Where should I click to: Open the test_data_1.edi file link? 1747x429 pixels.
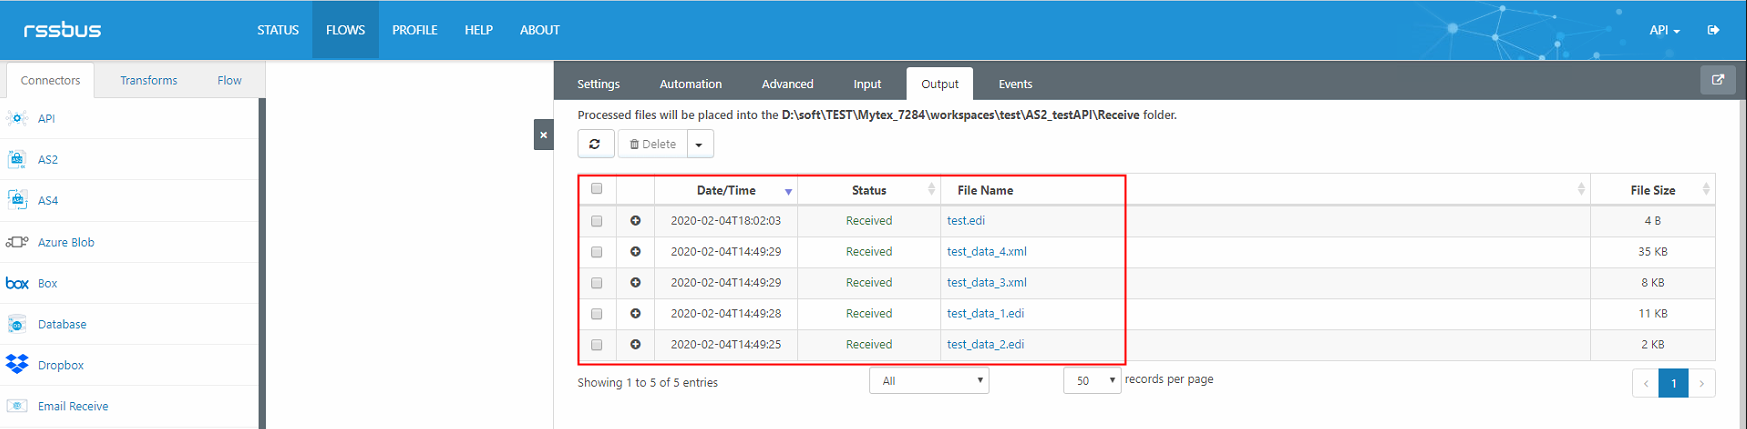pos(985,314)
